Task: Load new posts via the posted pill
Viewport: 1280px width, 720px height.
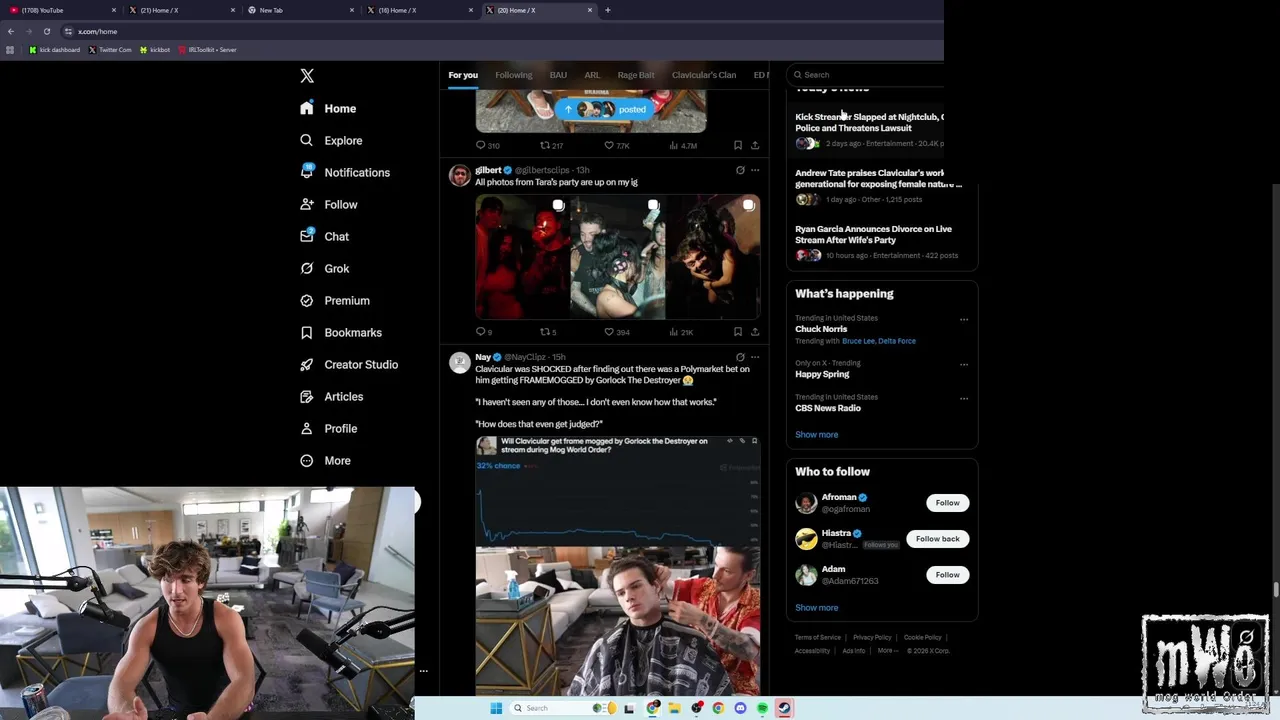Action: click(605, 109)
